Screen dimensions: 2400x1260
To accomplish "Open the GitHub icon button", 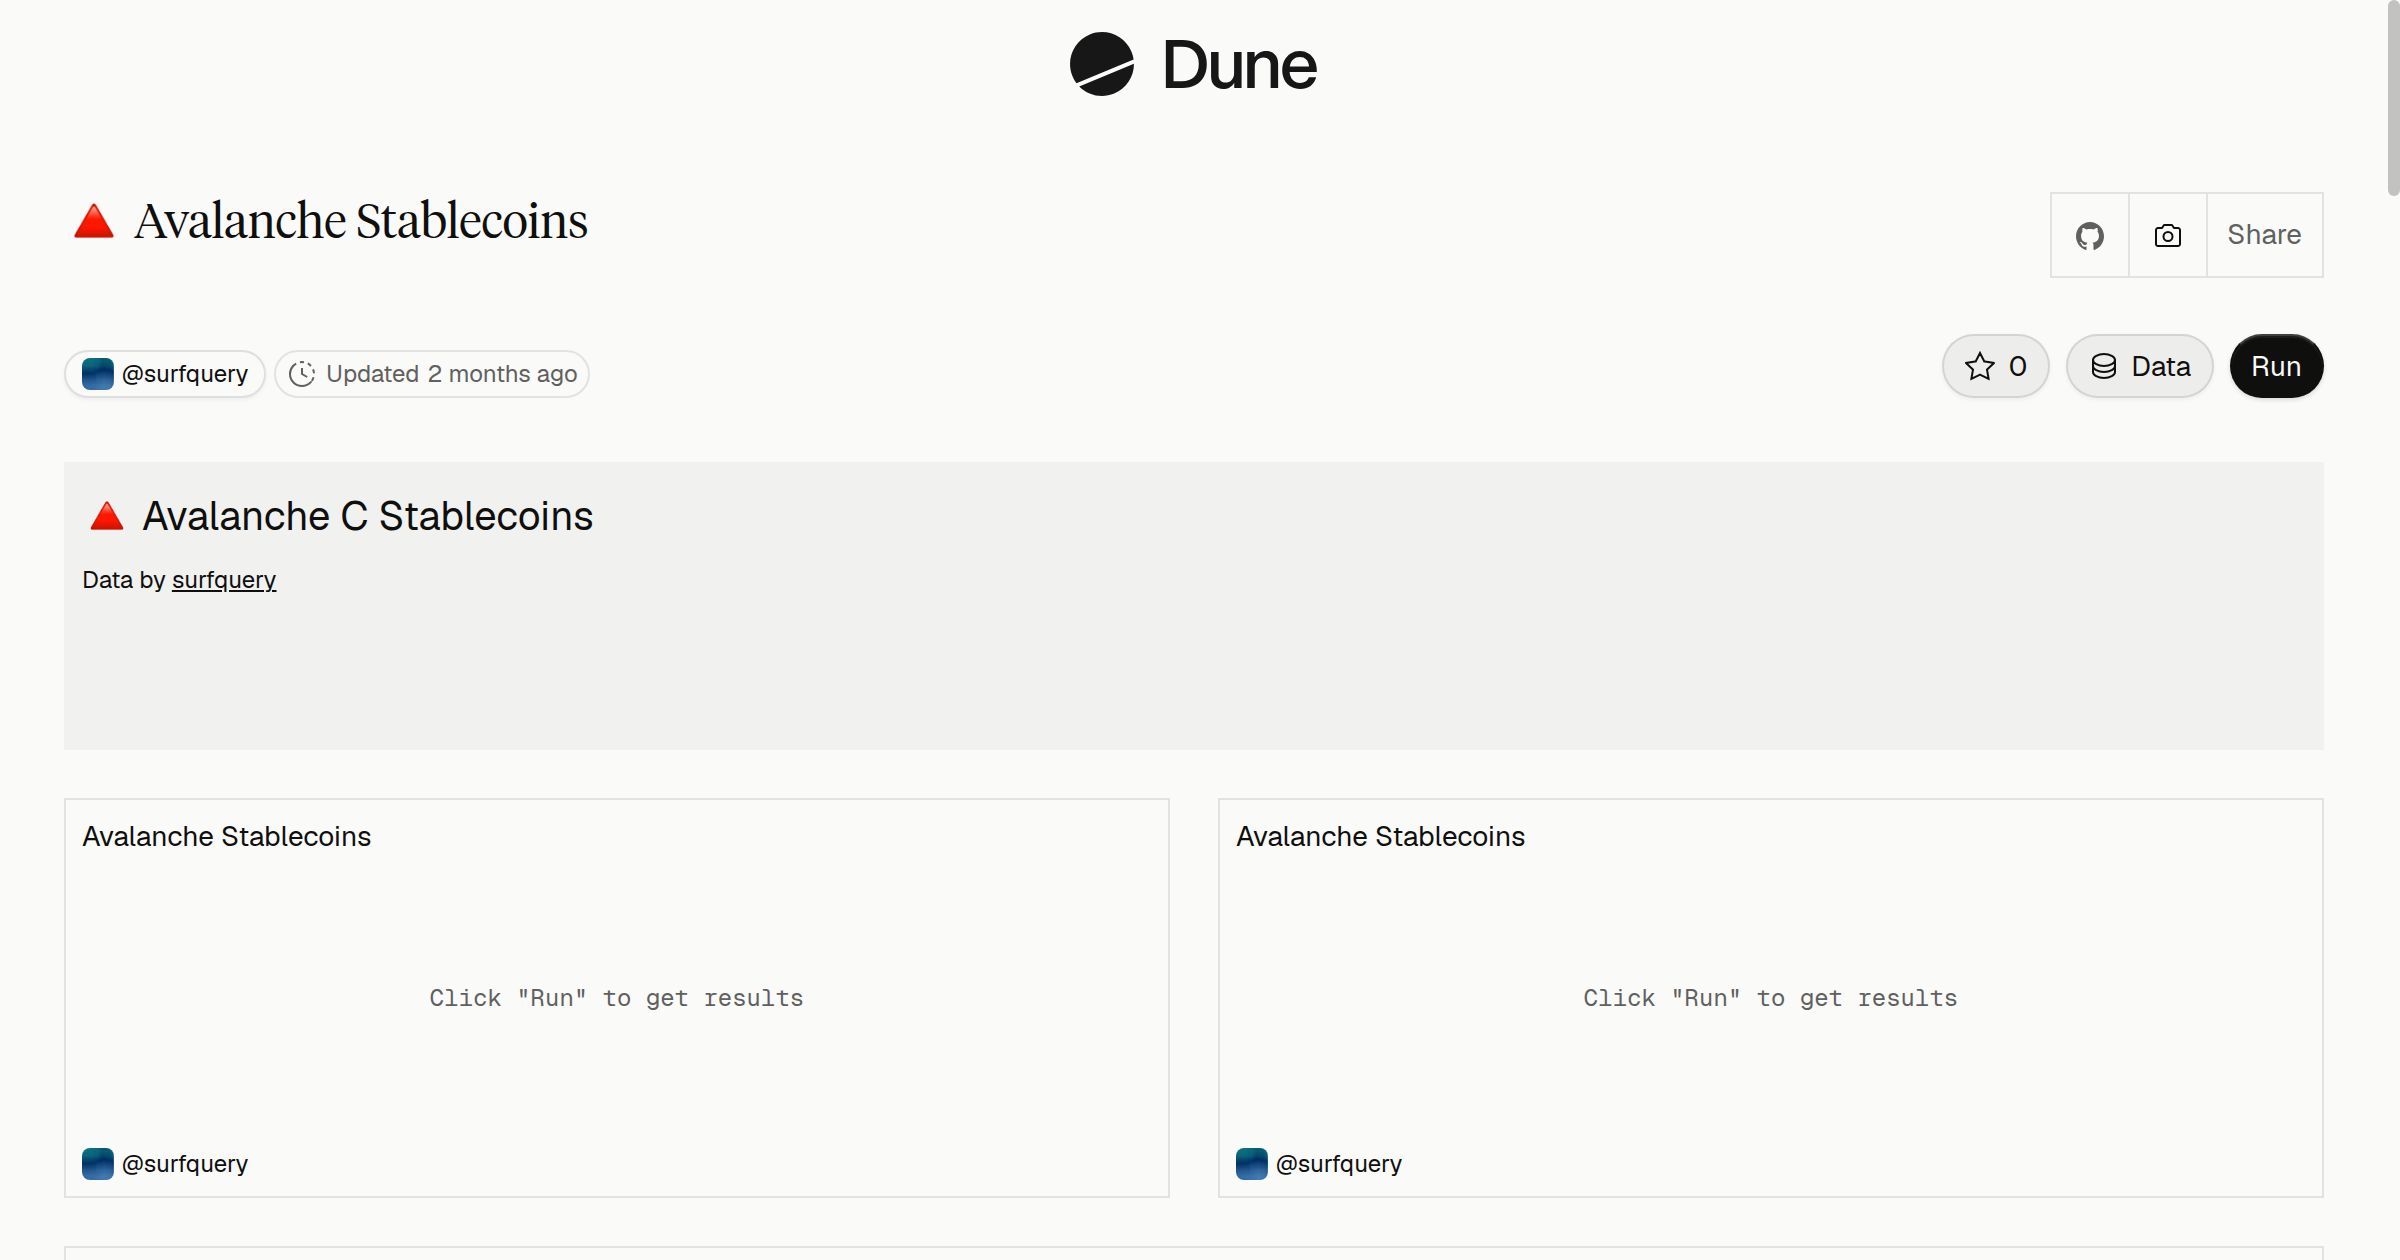I will (2089, 235).
